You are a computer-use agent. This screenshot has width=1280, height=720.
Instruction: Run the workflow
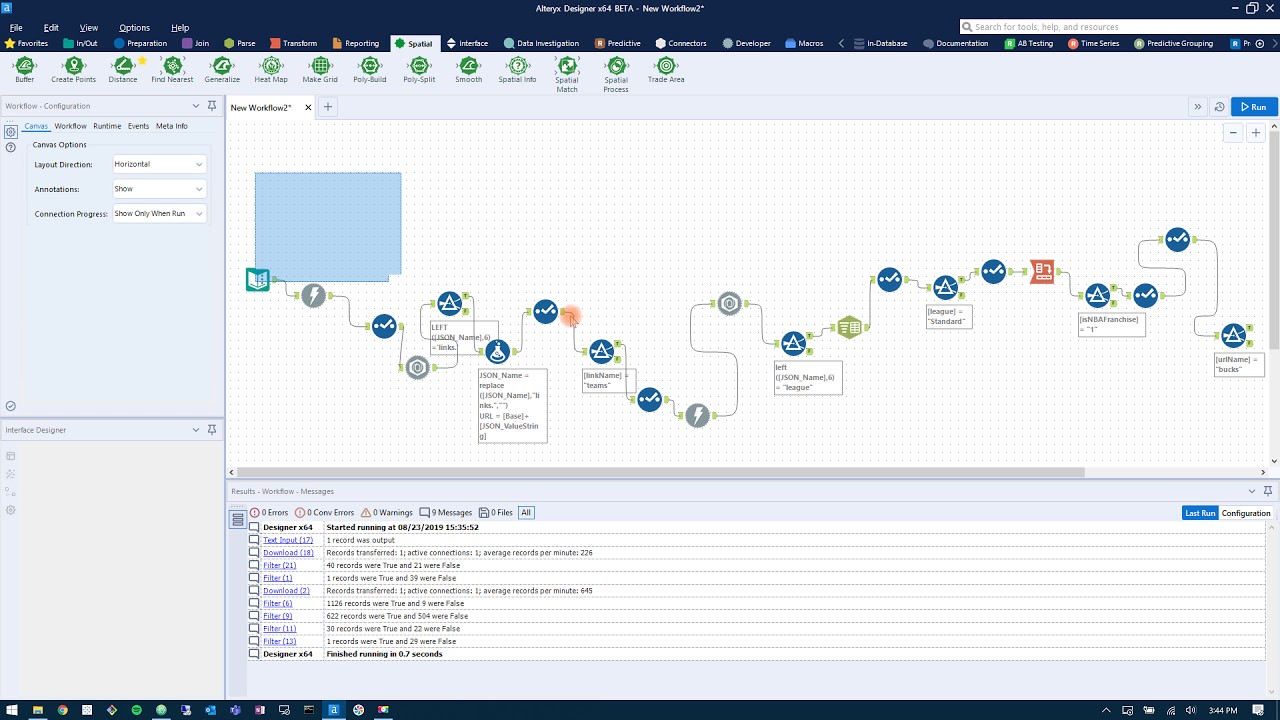pos(1253,107)
